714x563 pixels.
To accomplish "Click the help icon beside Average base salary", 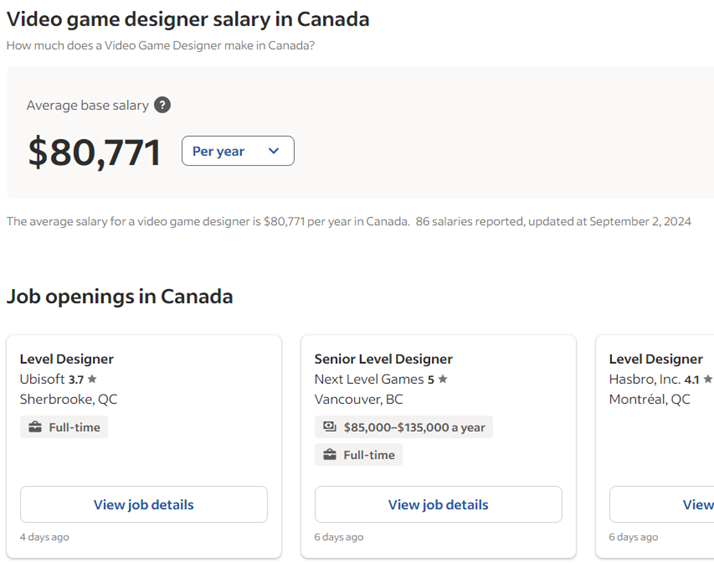I will (x=162, y=105).
